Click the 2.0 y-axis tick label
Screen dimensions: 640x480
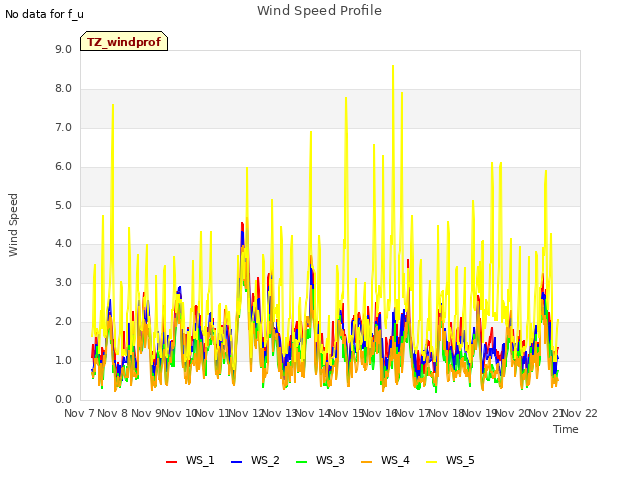click(x=63, y=322)
